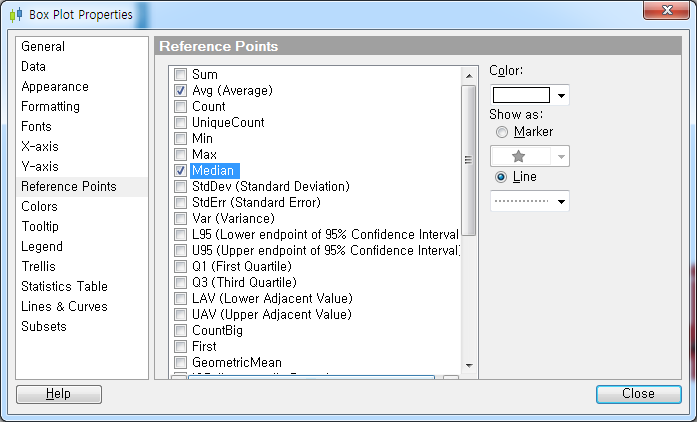The width and height of the screenshot is (697, 422).
Task: Open the marker shape dropdown arrow
Action: click(561, 157)
